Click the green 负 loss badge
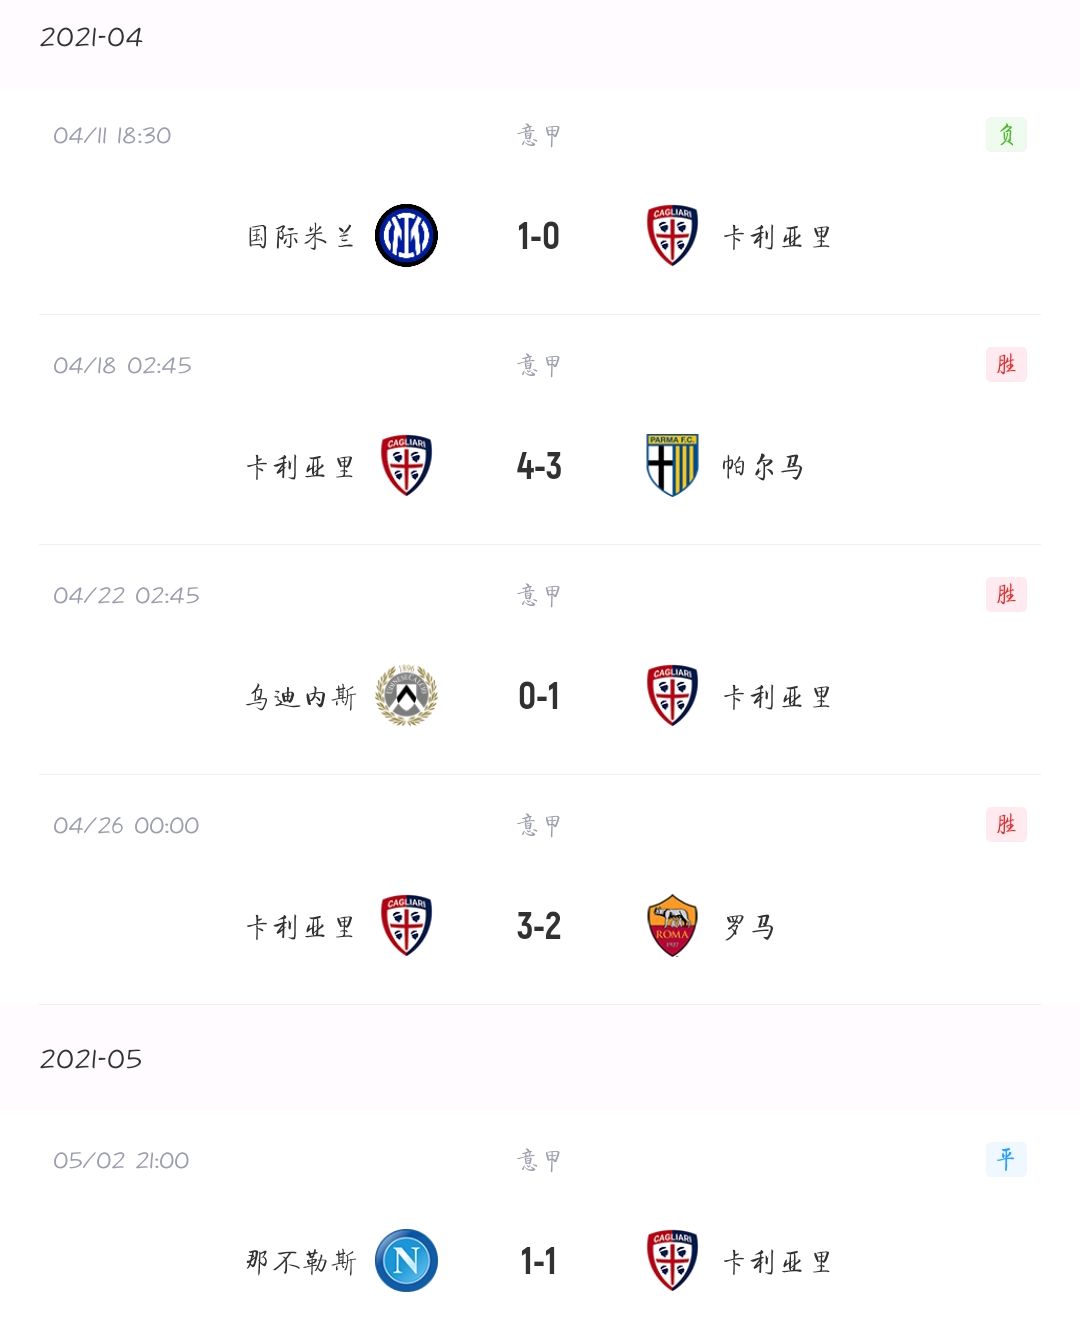1080x1321 pixels. 1006,134
